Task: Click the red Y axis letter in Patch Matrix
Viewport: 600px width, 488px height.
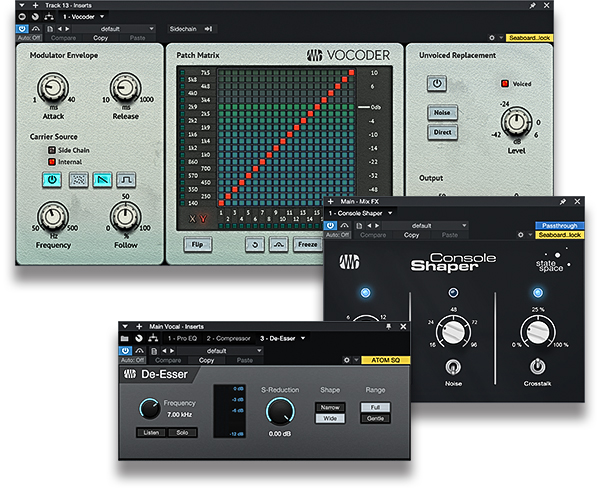Action: pos(203,219)
